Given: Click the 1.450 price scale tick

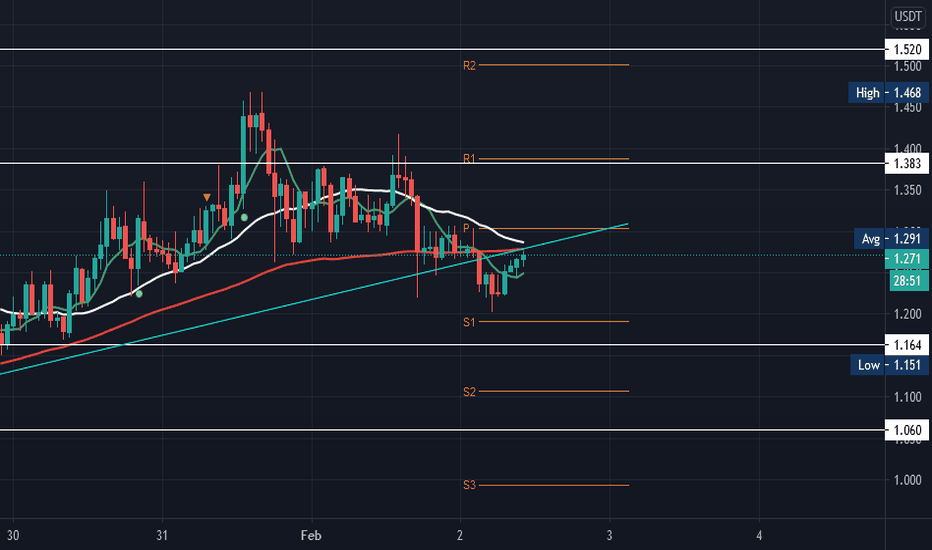Looking at the screenshot, I should click(x=908, y=107).
